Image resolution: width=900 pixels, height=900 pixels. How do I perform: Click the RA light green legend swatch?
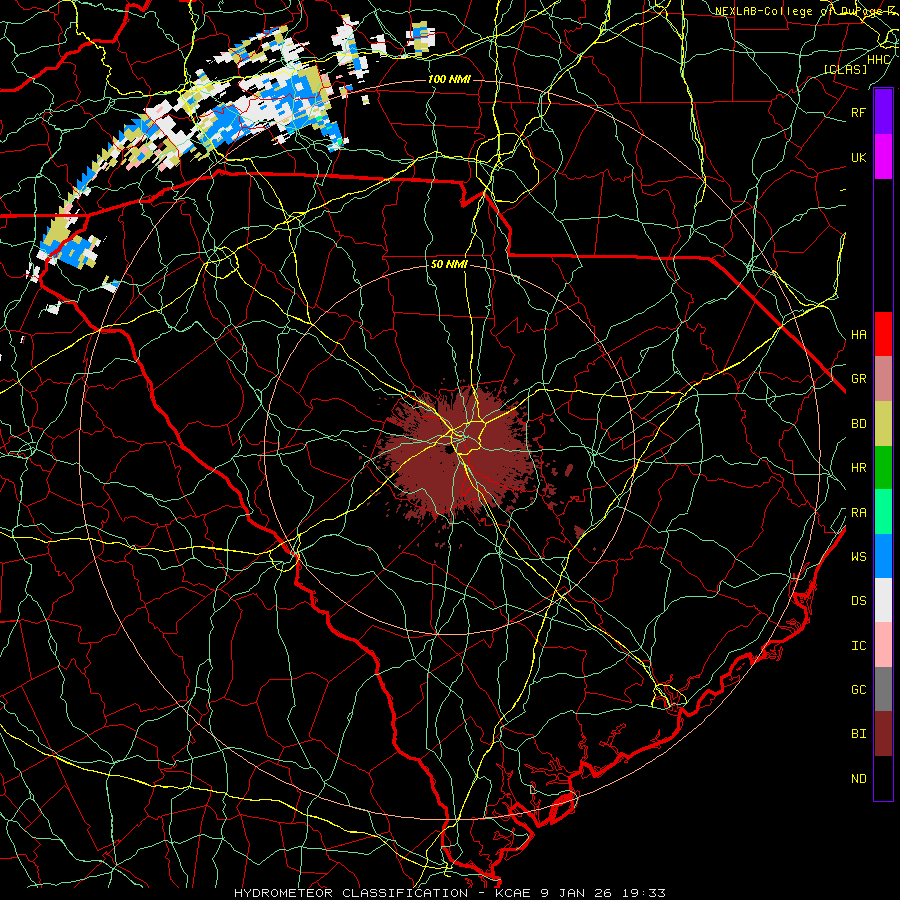883,512
